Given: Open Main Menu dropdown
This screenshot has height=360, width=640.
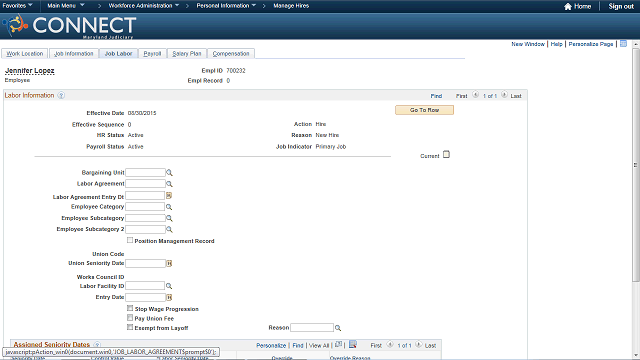Looking at the screenshot, I should [66, 6].
